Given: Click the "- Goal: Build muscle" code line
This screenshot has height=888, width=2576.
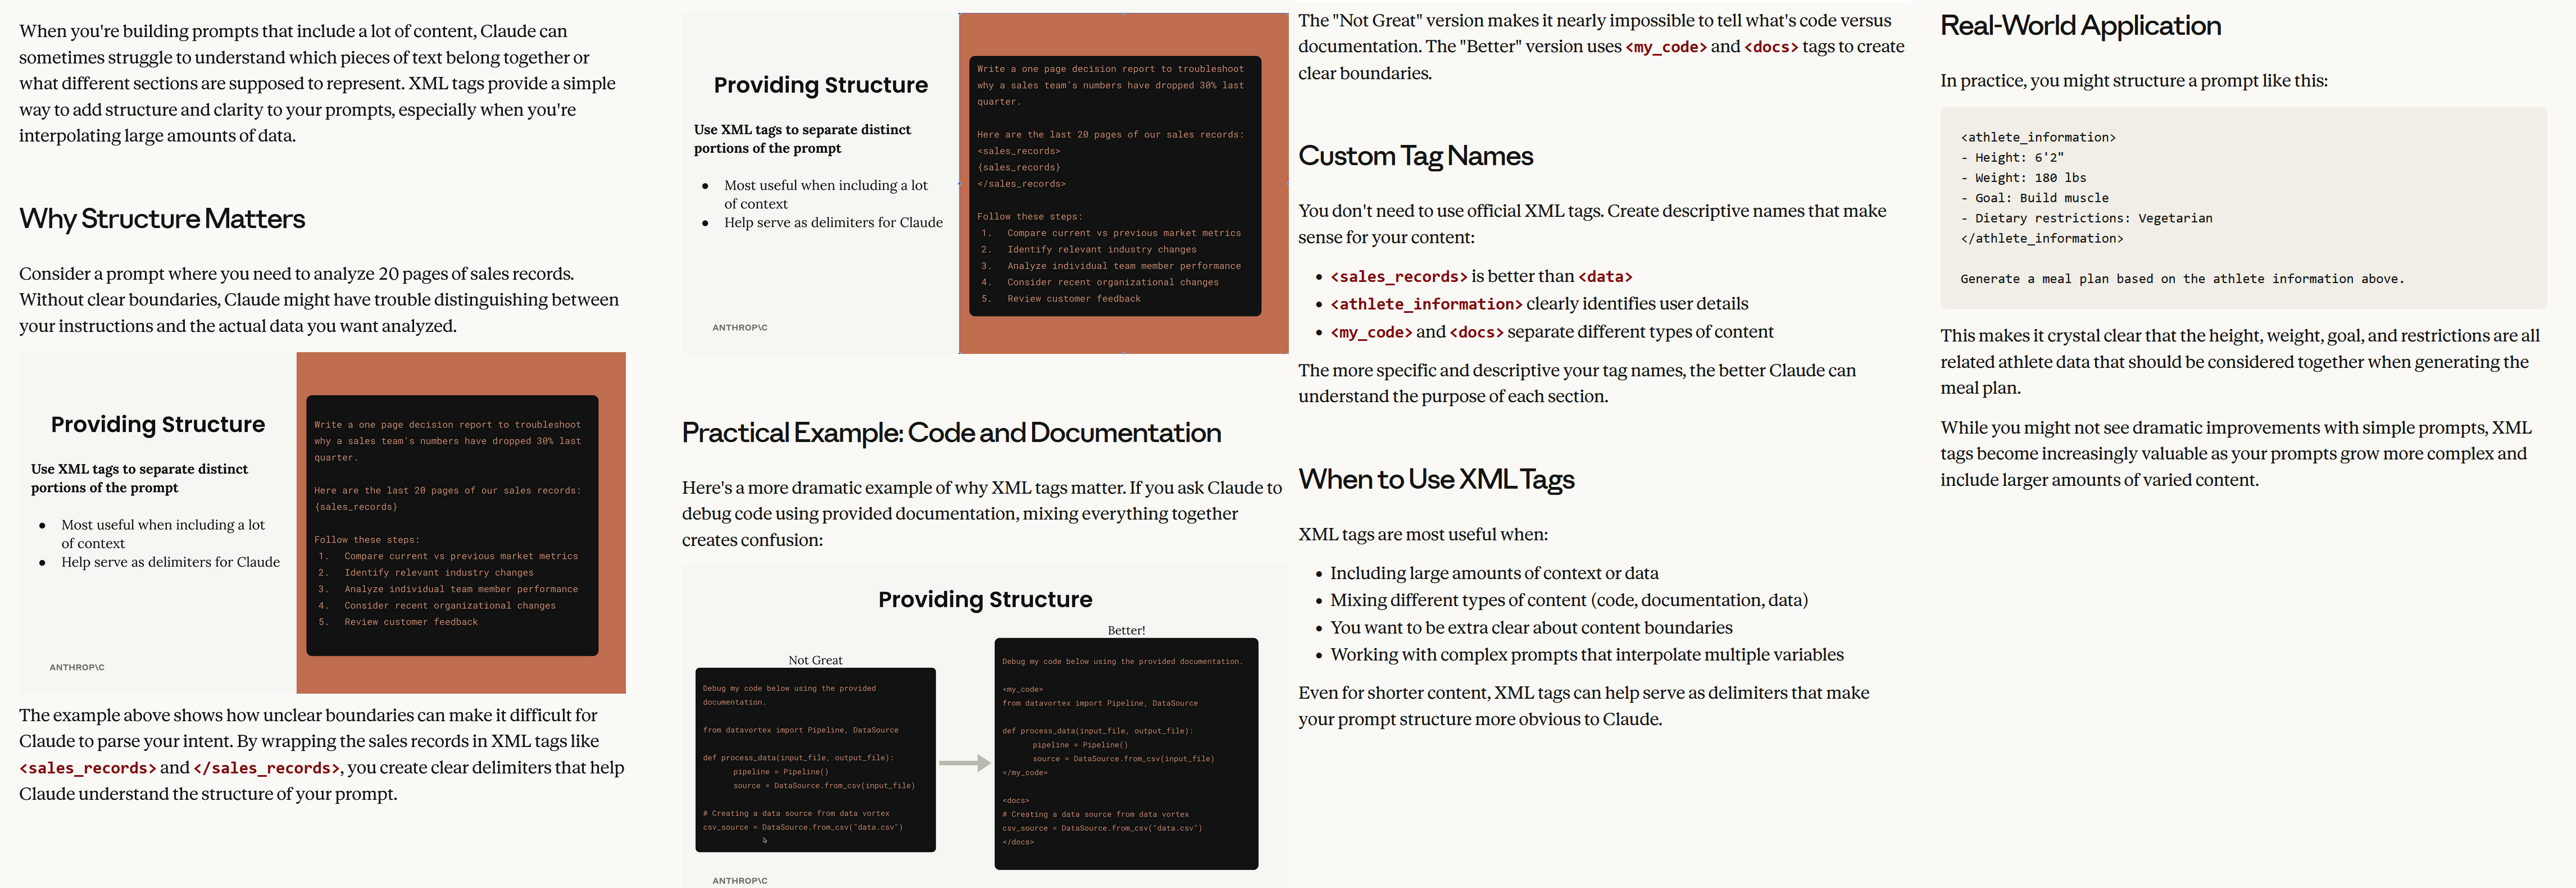Looking at the screenshot, I should tap(2034, 198).
